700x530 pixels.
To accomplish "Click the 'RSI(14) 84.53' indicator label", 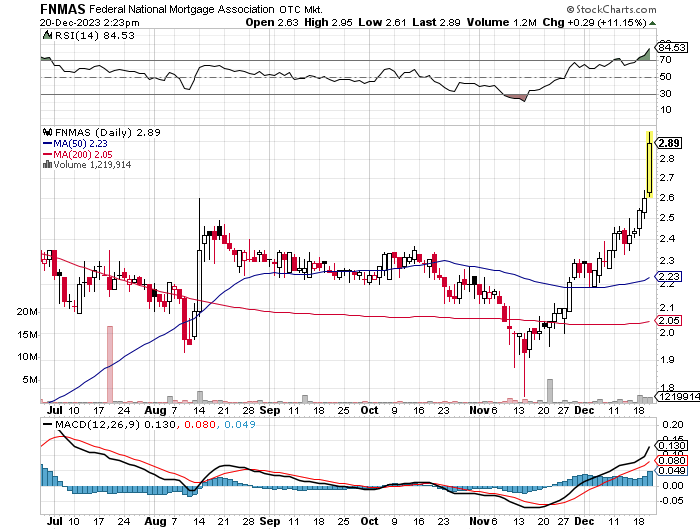I will 95,35.
